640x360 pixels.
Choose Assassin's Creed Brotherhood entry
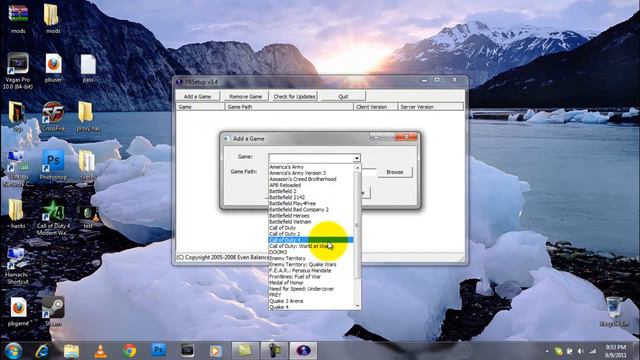click(311, 179)
